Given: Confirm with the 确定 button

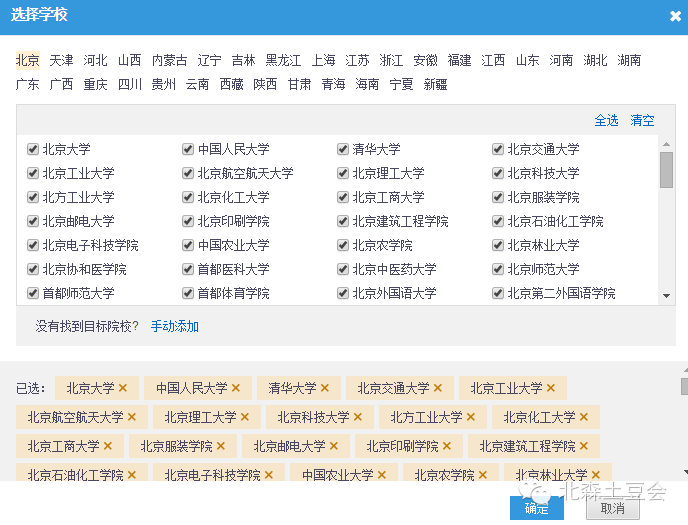Looking at the screenshot, I should [537, 508].
